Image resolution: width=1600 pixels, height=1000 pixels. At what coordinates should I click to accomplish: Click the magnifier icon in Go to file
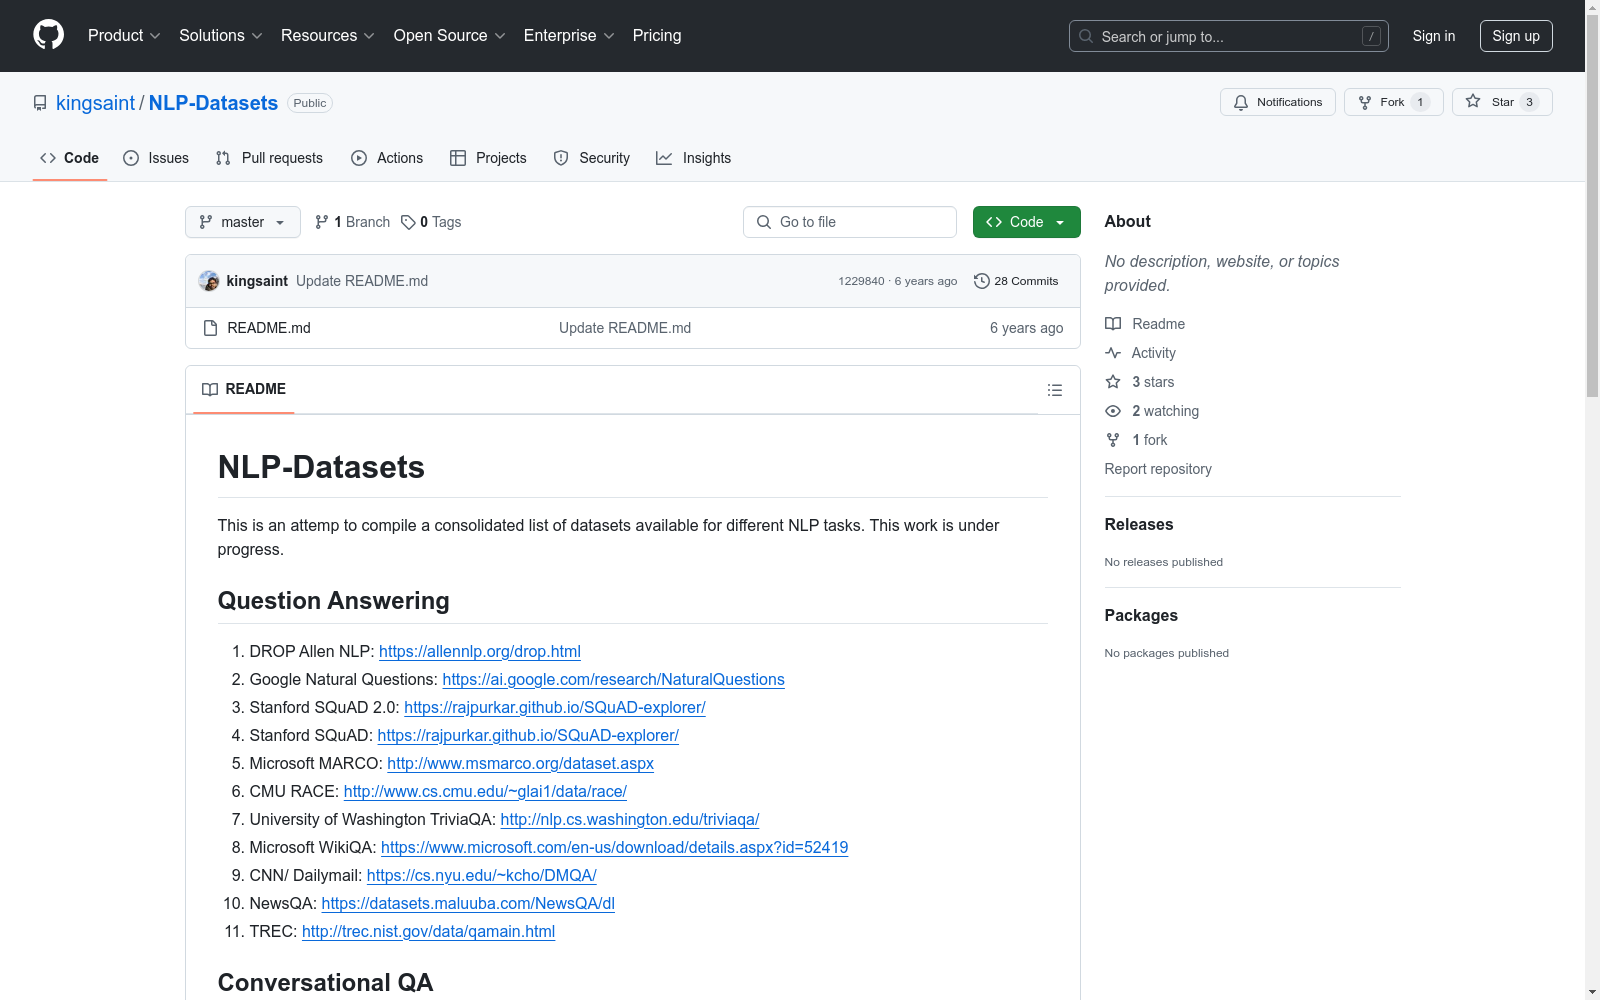point(764,222)
